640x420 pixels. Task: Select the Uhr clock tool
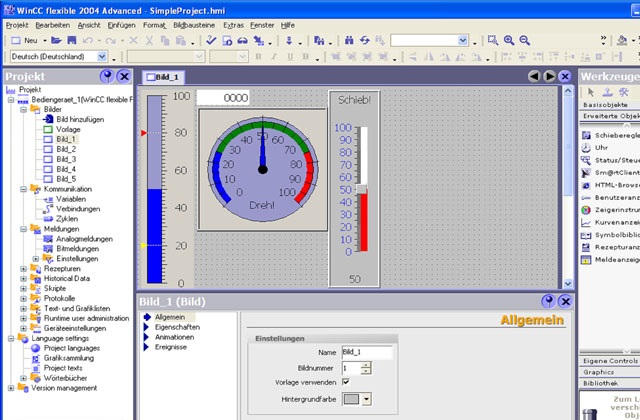[x=586, y=148]
